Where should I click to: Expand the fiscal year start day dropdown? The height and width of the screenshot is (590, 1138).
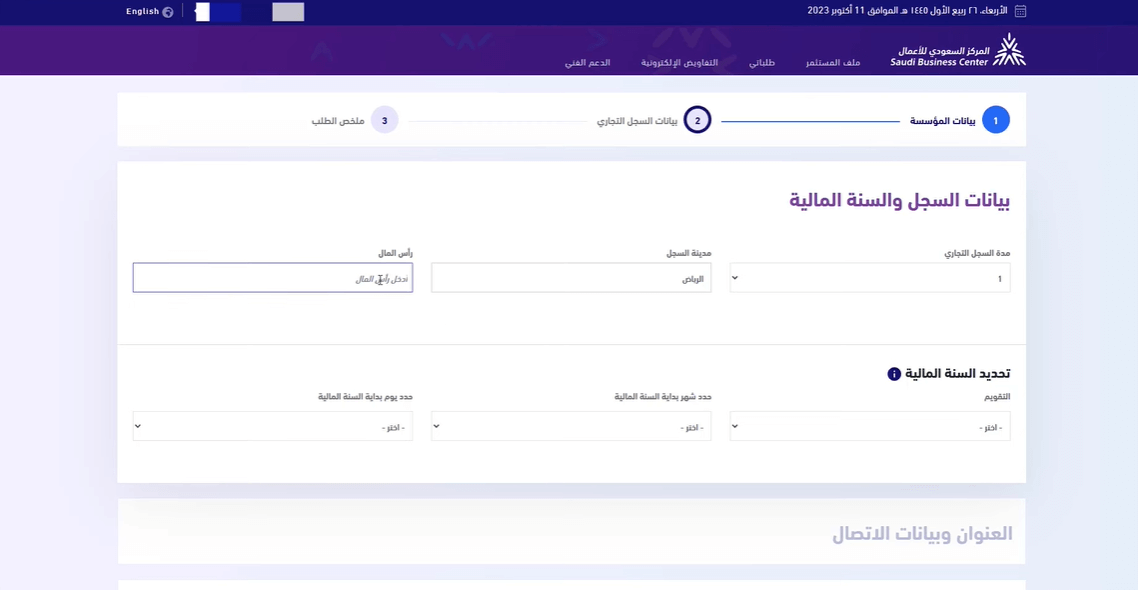coord(272,426)
